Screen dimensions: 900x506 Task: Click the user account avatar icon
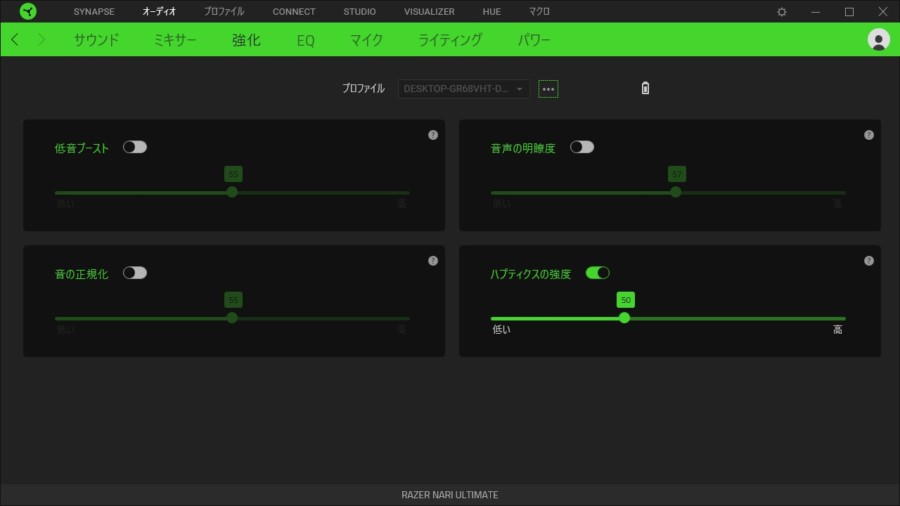click(x=879, y=40)
